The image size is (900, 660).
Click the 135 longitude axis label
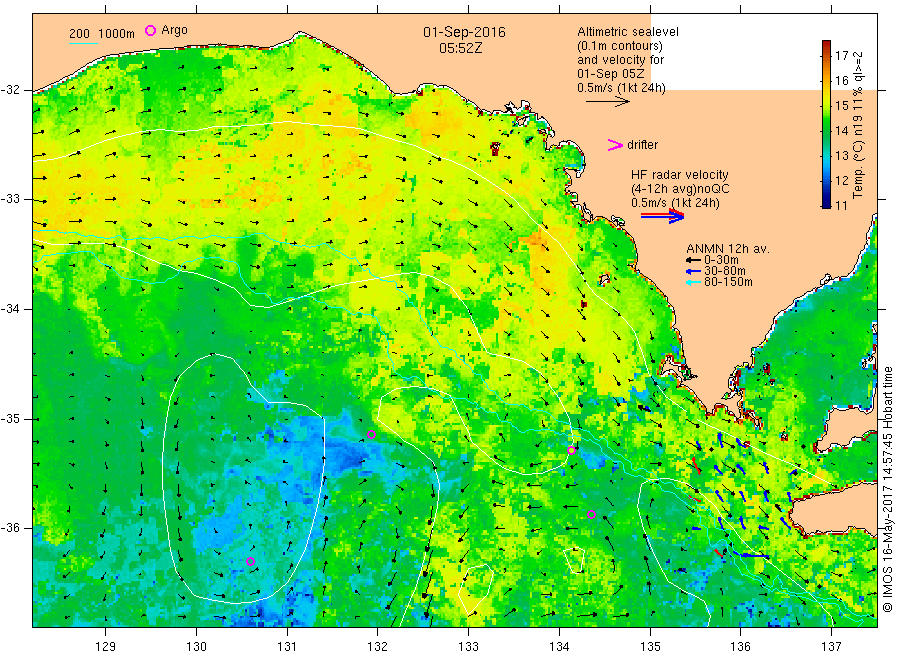coord(650,647)
